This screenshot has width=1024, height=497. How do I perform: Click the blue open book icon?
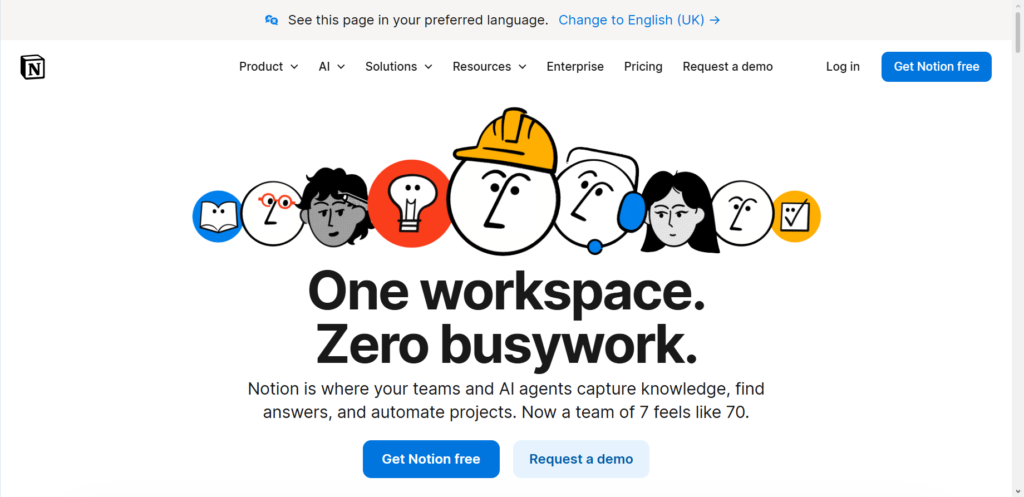[217, 216]
